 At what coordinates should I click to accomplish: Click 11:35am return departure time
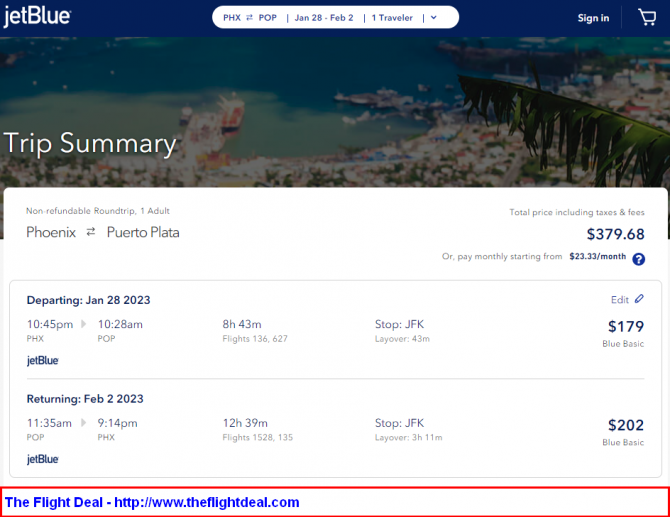(x=49, y=423)
